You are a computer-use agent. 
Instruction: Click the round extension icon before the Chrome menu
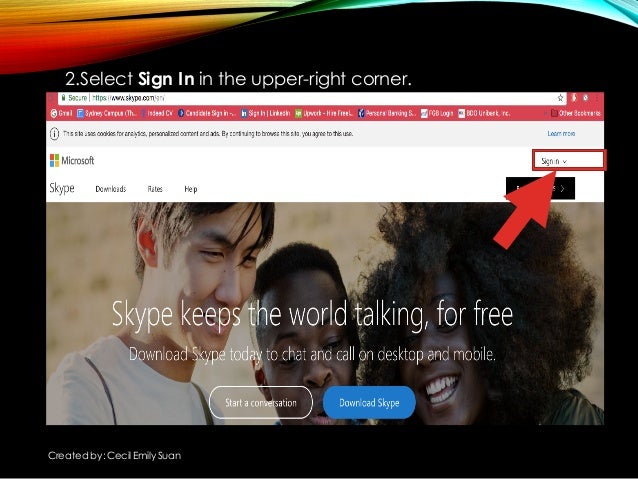(586, 98)
